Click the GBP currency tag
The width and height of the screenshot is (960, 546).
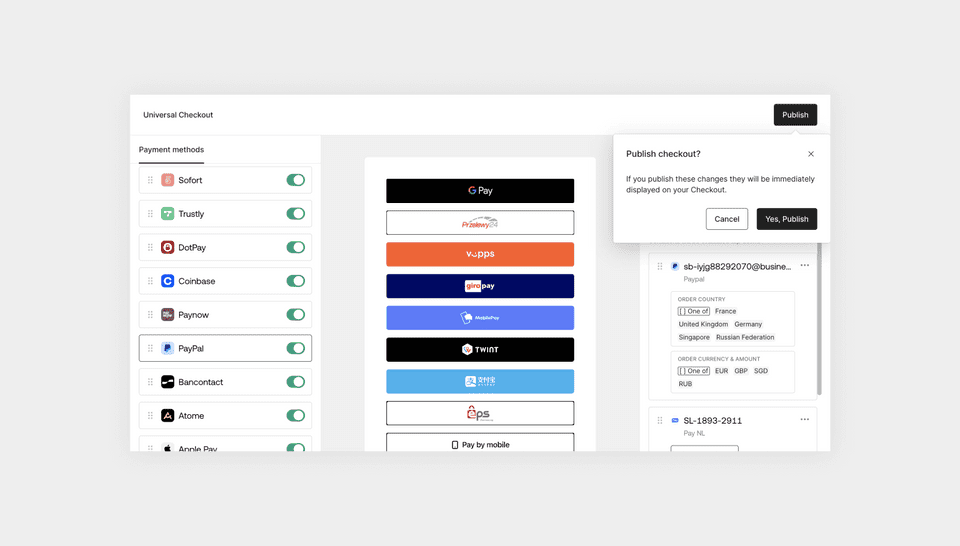pos(741,371)
